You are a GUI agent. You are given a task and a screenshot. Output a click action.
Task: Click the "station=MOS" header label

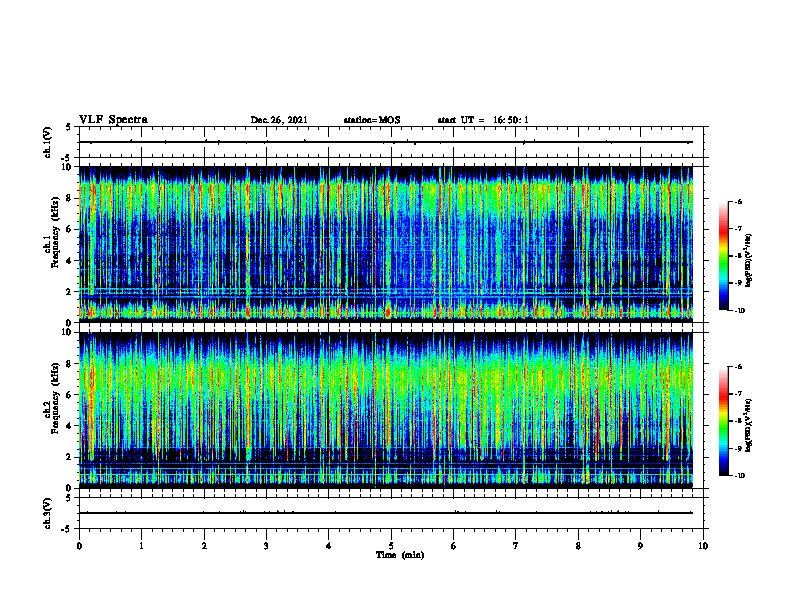pos(372,120)
